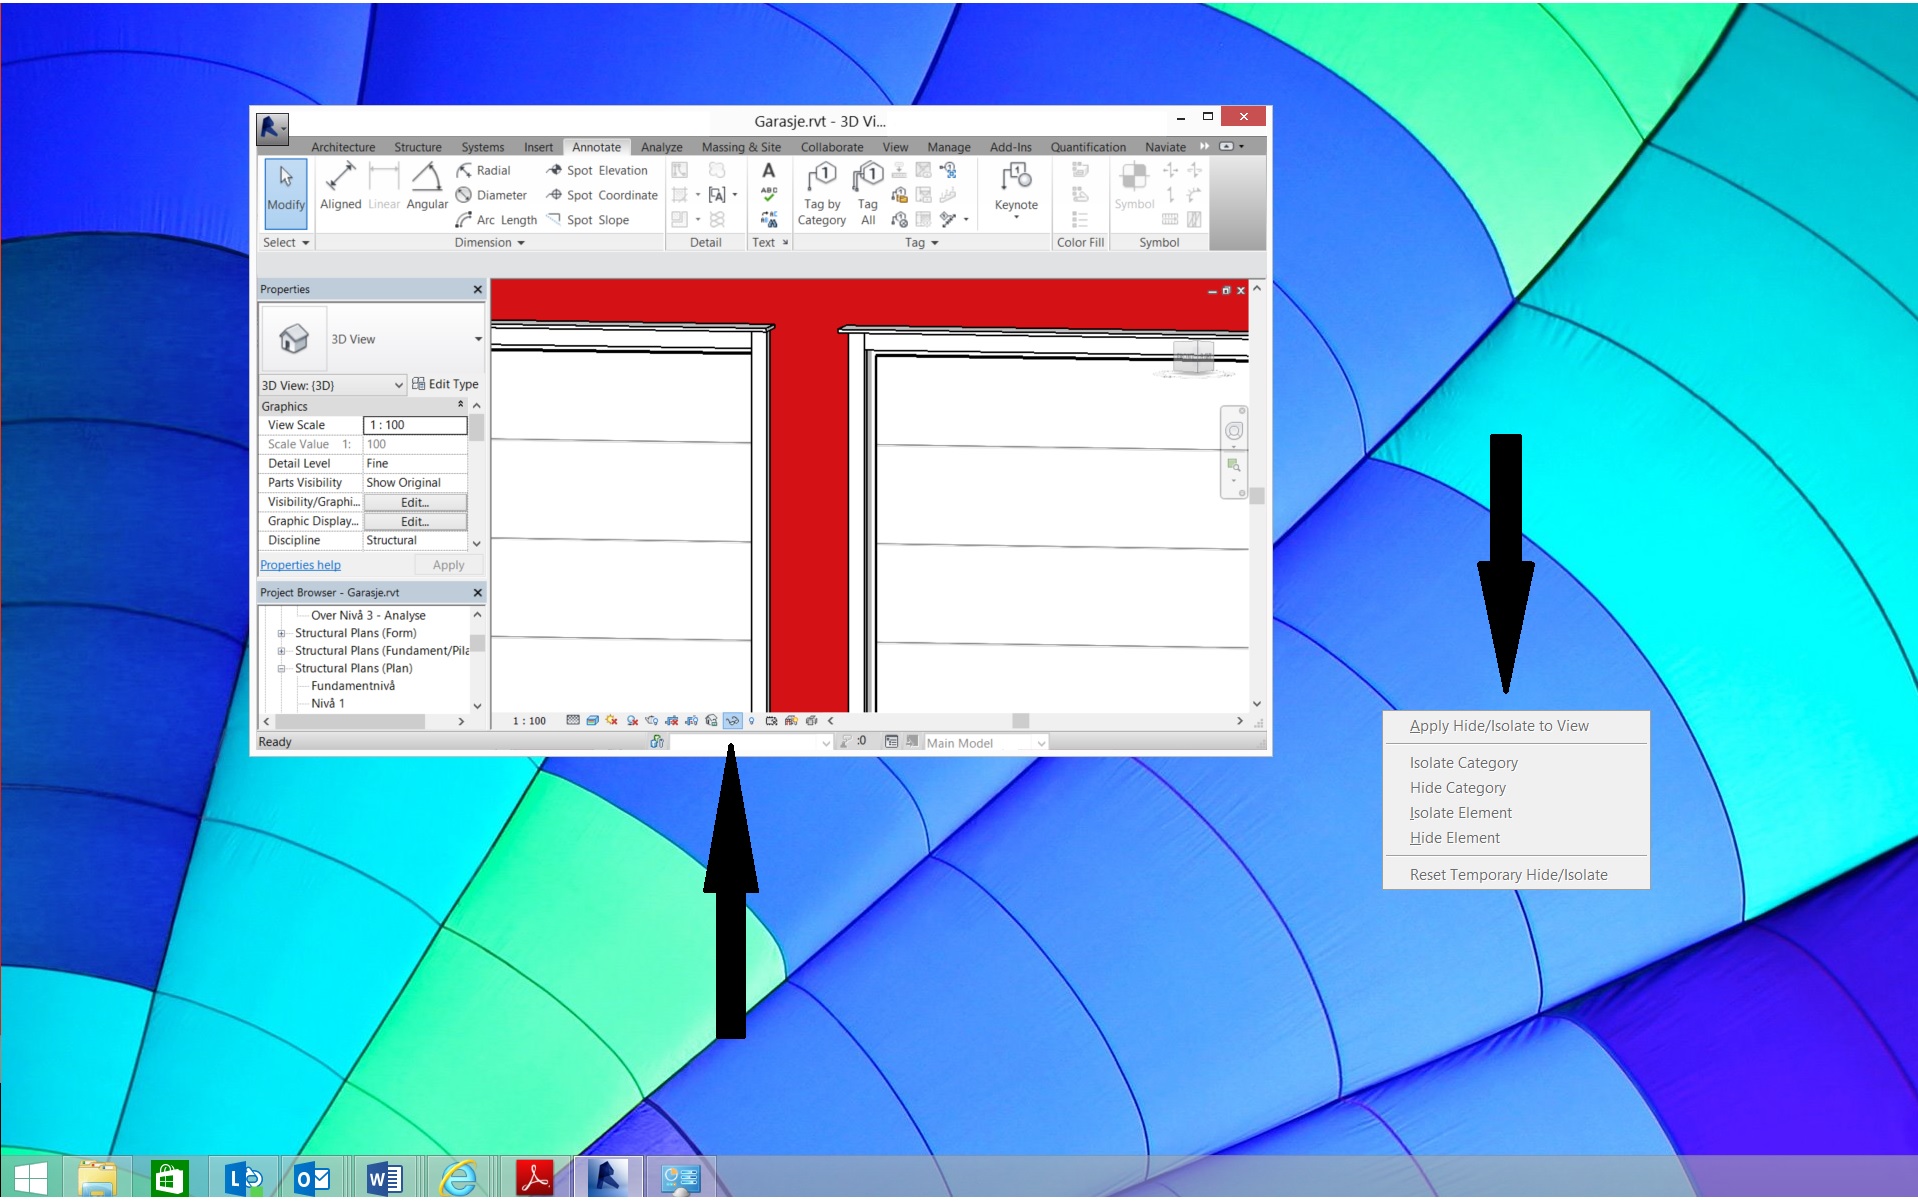The image size is (1918, 1202).
Task: Close the Properties palette
Action: [x=477, y=290]
